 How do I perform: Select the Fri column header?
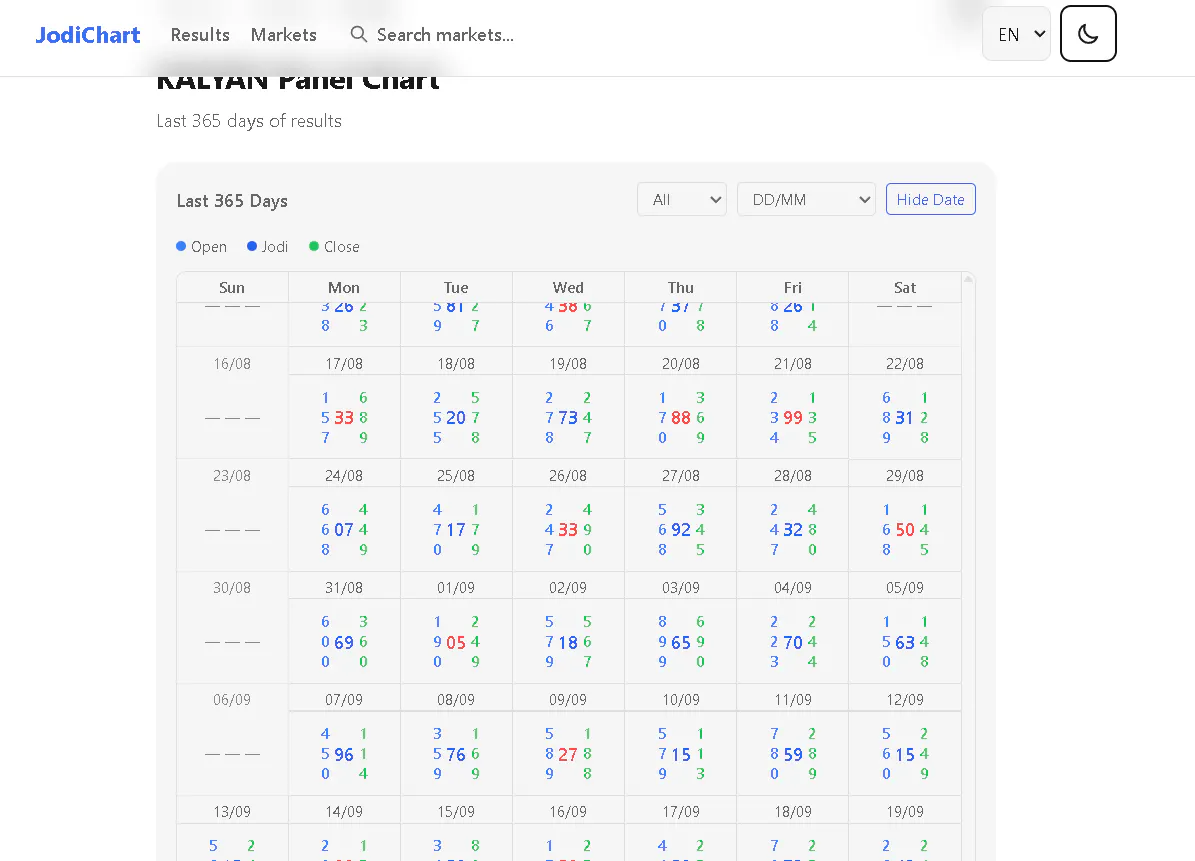coord(793,288)
